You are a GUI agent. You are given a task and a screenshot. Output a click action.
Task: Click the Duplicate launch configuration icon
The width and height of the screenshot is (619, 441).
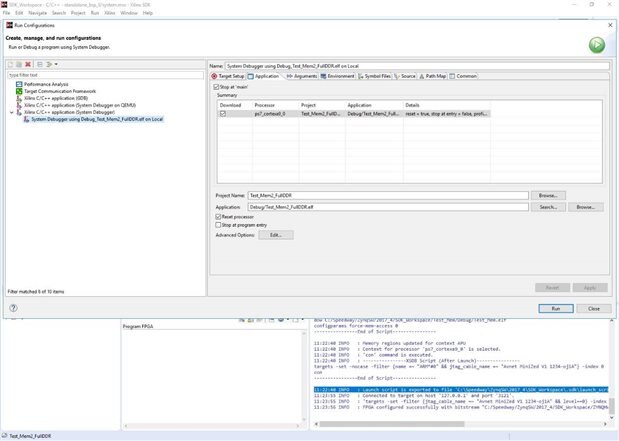point(19,64)
